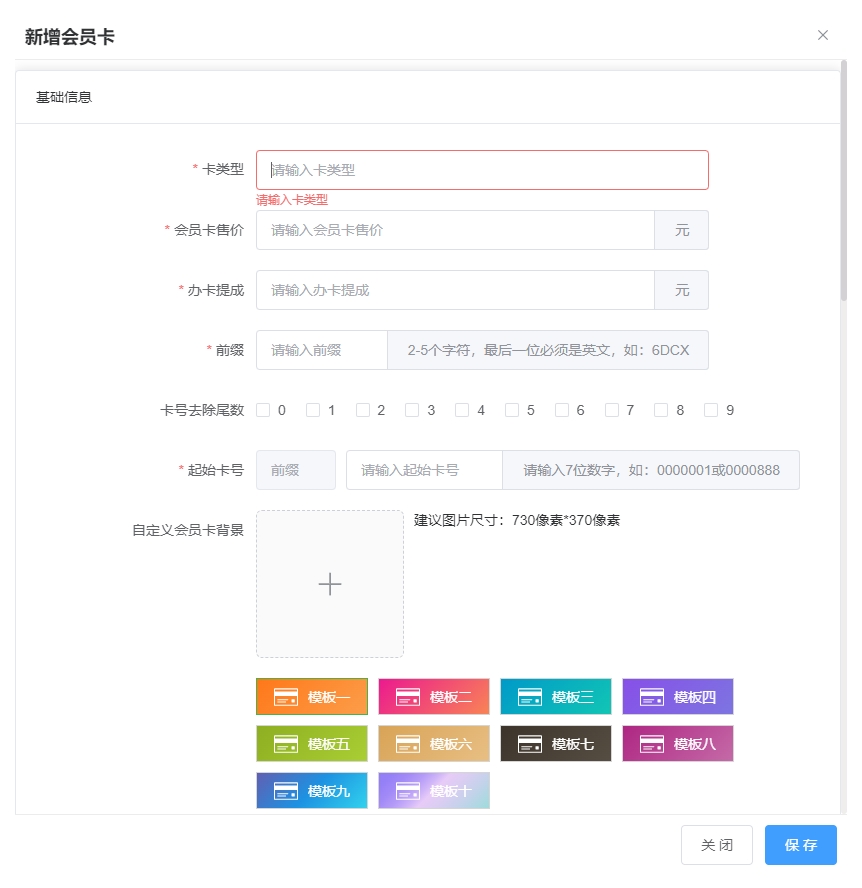Choose the magenta 模板八 card template
This screenshot has width=862, height=888.
678,744
